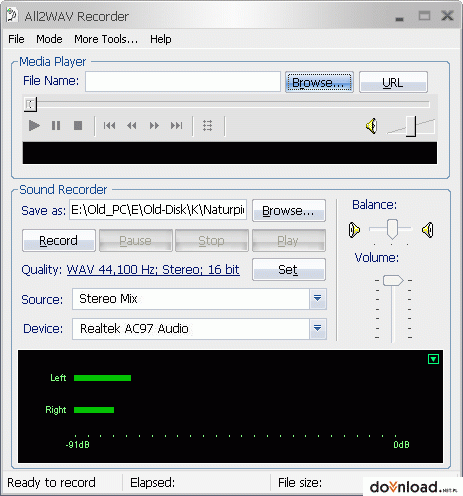Click the left balance speaker icon
This screenshot has width=463, height=496.
(x=354, y=230)
